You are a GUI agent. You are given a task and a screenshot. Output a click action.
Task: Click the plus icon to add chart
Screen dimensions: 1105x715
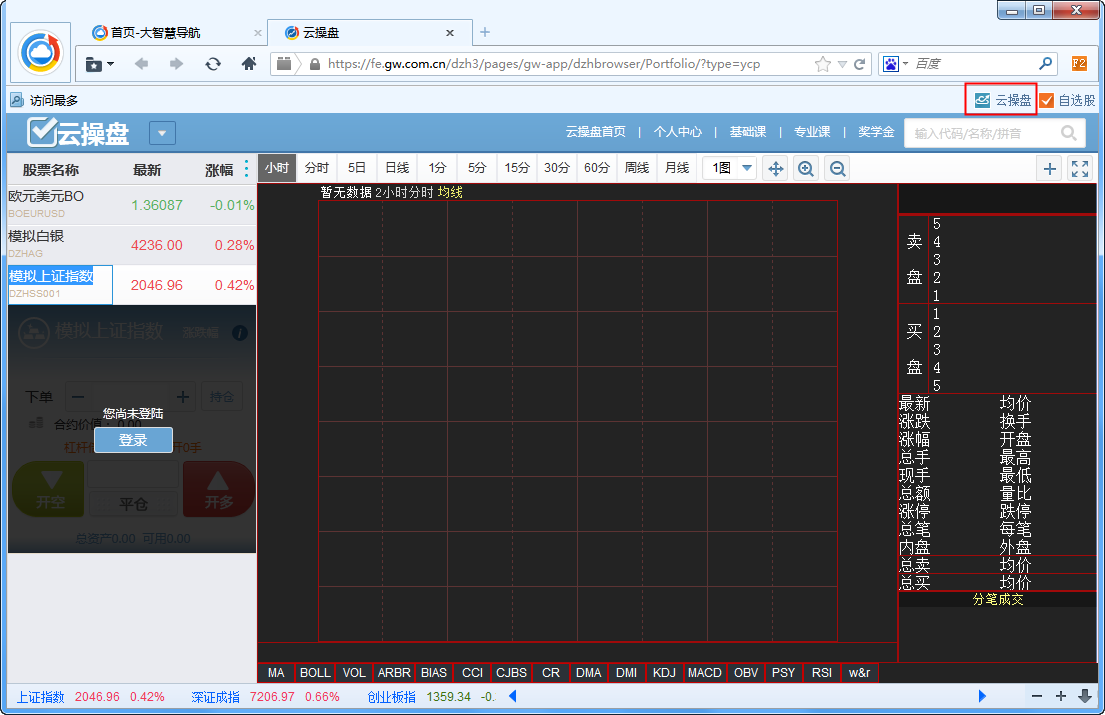click(x=1050, y=169)
